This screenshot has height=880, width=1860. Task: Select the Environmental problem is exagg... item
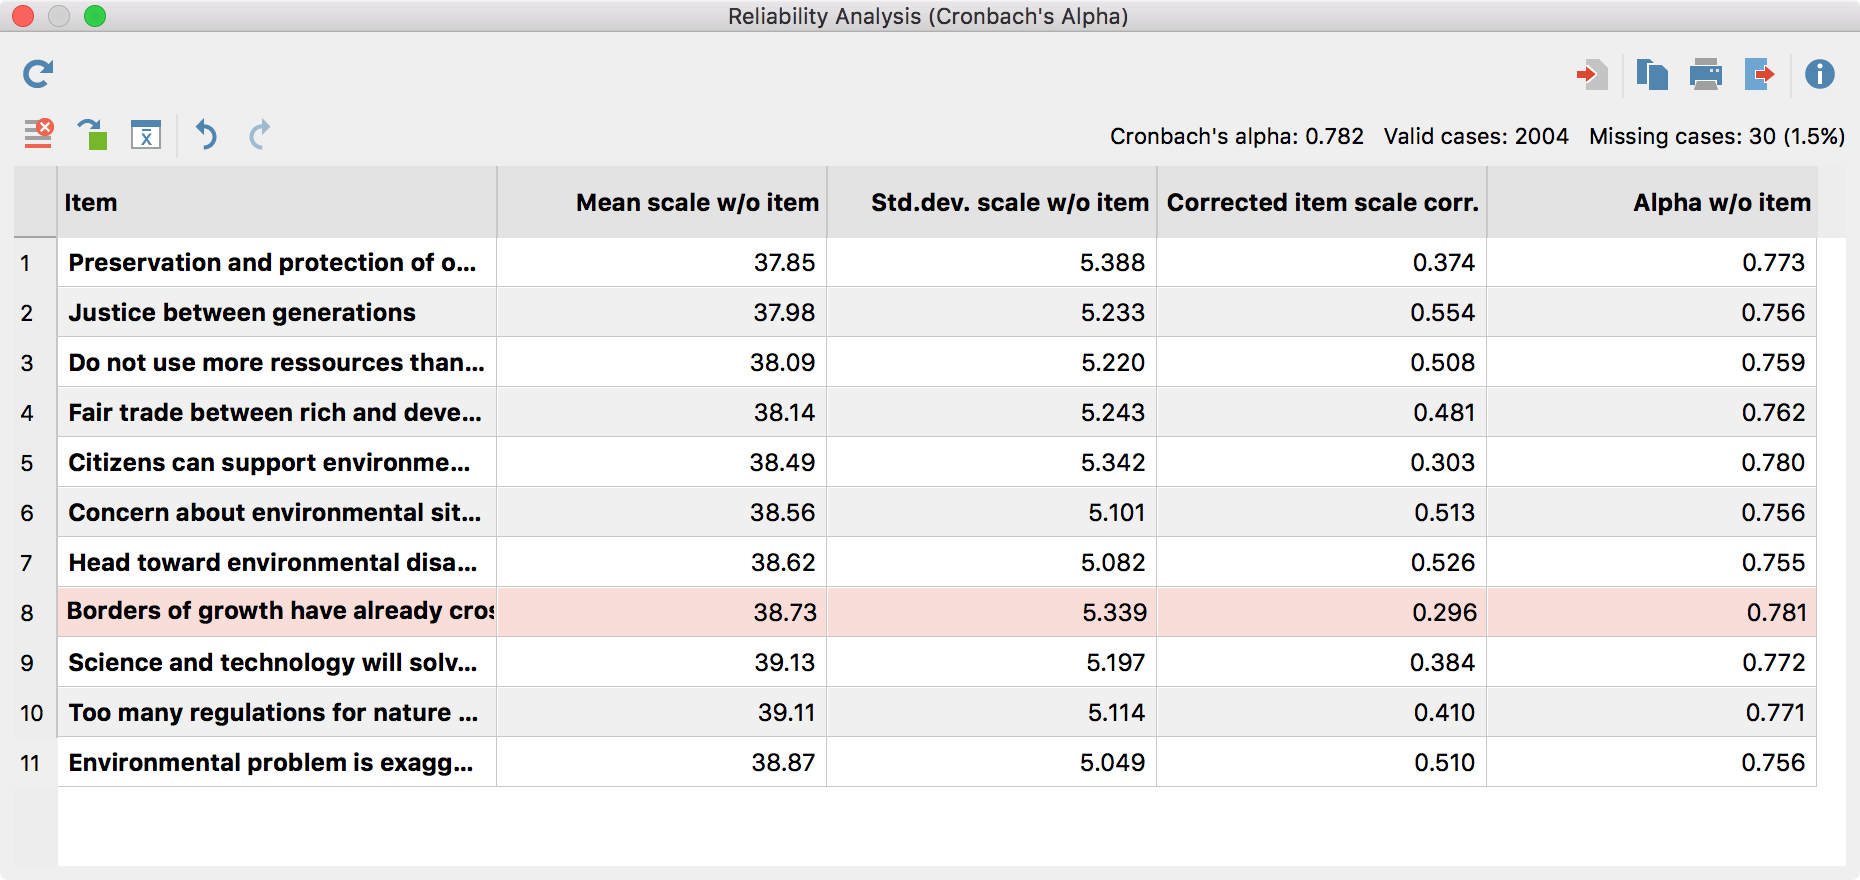(x=270, y=763)
